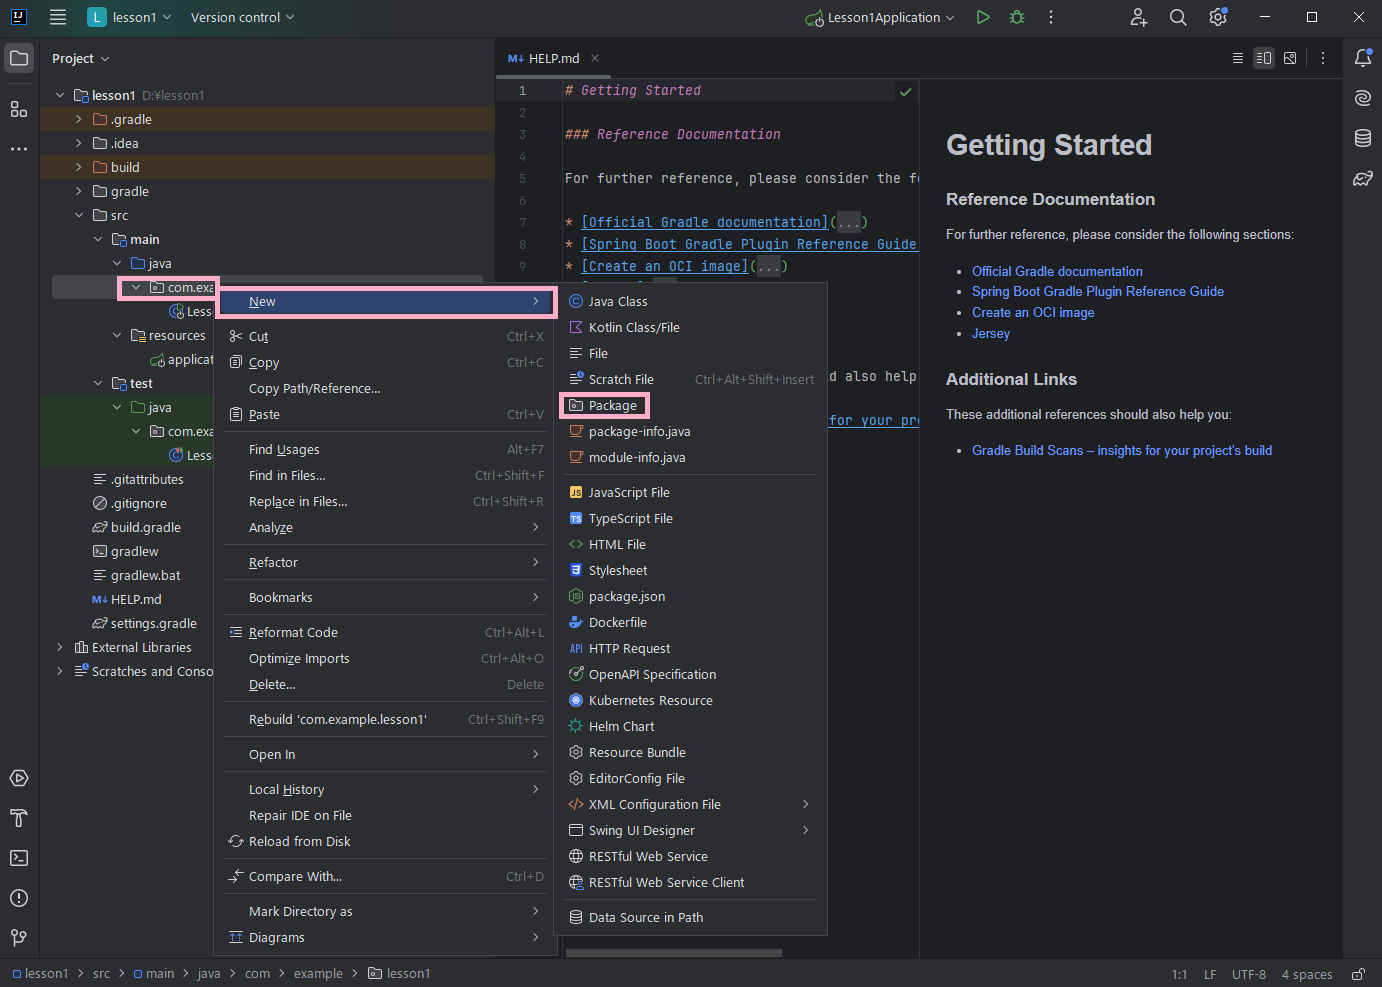Run Lesson1Application with the green play icon
This screenshot has width=1382, height=987.
[983, 17]
